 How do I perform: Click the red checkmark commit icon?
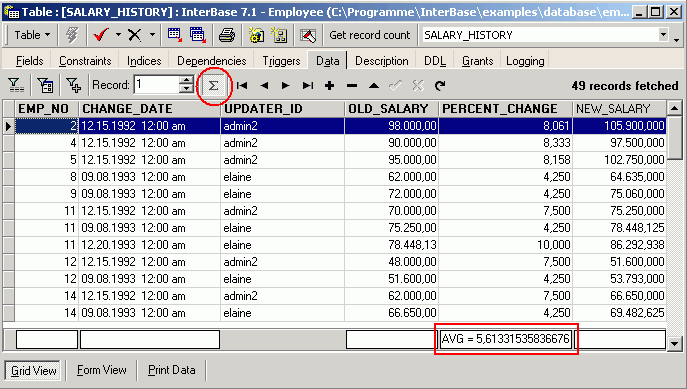click(101, 35)
